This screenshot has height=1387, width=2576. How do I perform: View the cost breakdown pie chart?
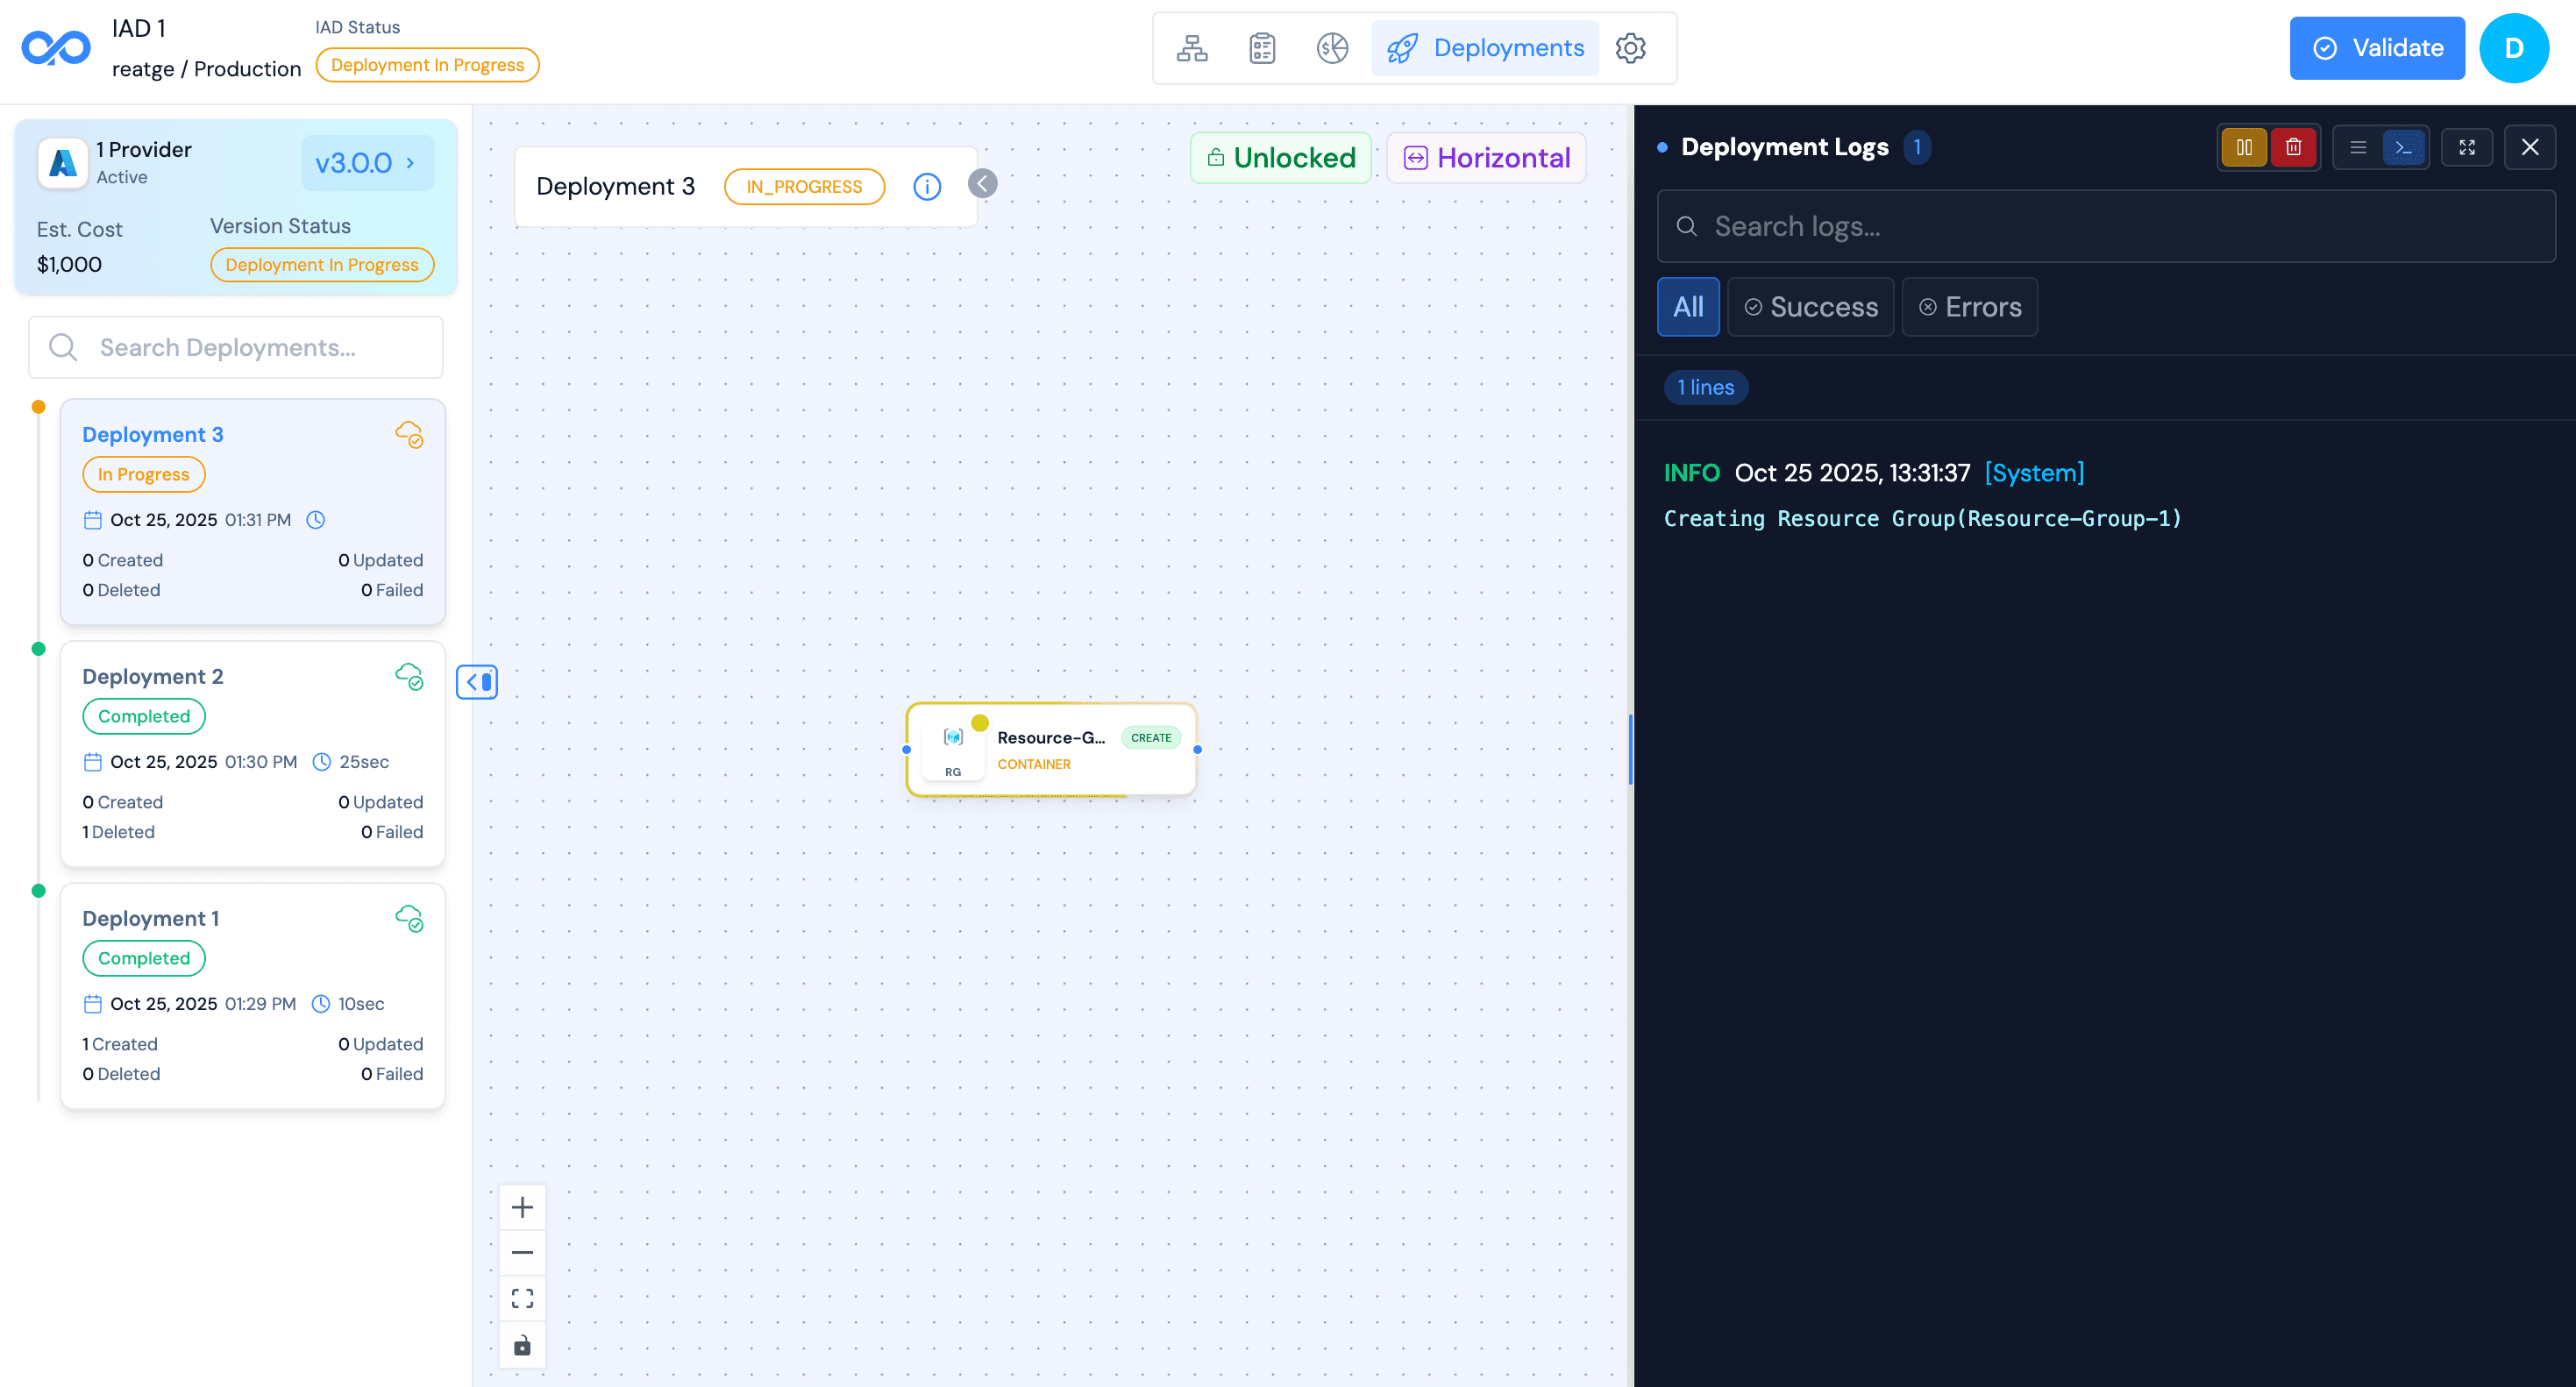tap(1331, 47)
